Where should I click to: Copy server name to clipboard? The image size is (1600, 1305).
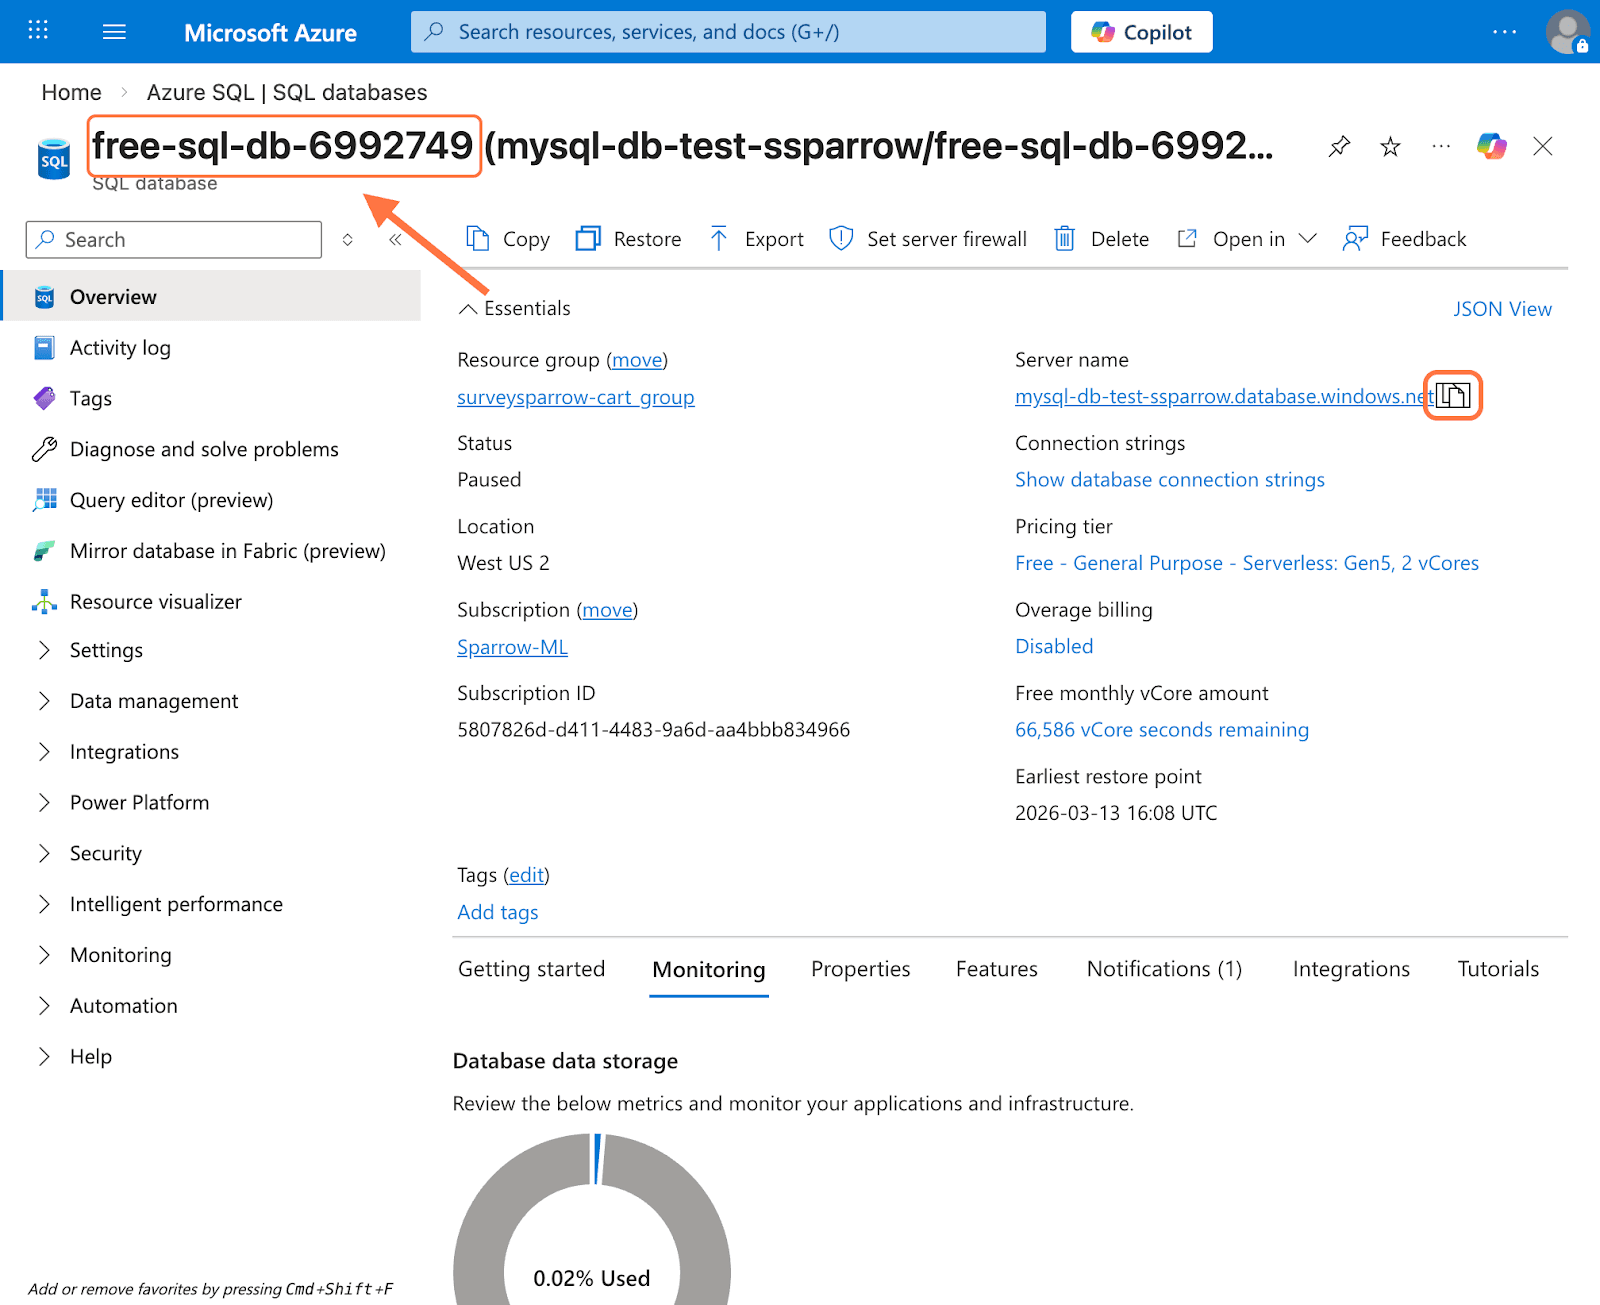click(x=1453, y=396)
